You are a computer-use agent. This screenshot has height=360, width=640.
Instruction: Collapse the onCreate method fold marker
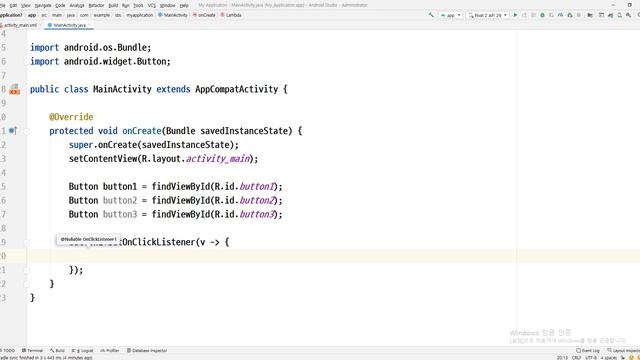pyautogui.click(x=26, y=131)
